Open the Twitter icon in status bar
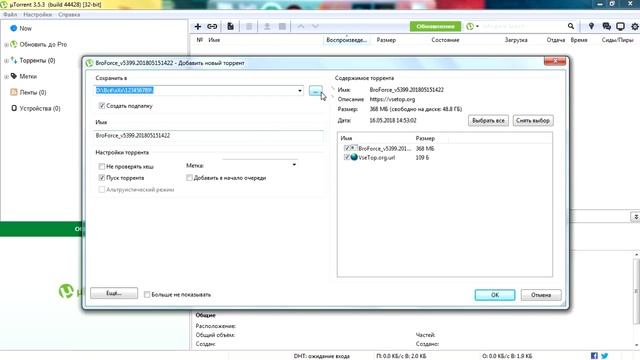The width and height of the screenshot is (640, 360). [x=604, y=356]
